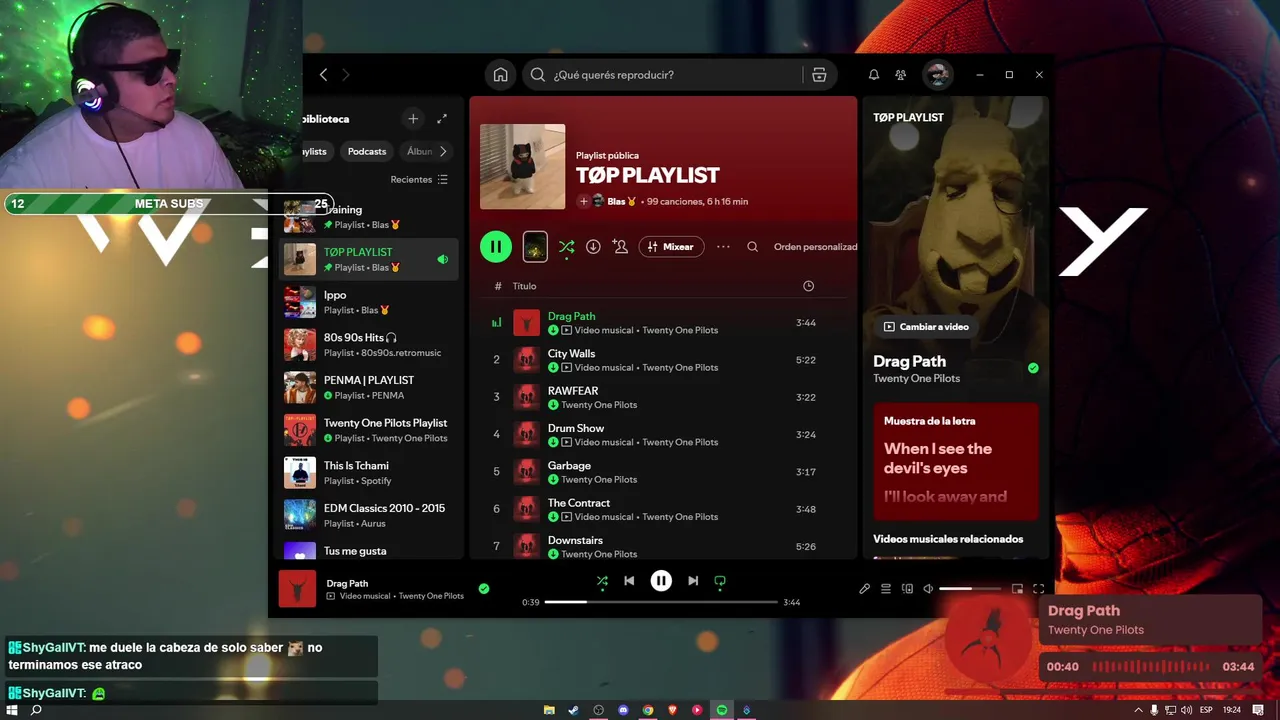The image size is (1280, 720).
Task: Open lyrics with the microphone icon
Action: pos(865,589)
